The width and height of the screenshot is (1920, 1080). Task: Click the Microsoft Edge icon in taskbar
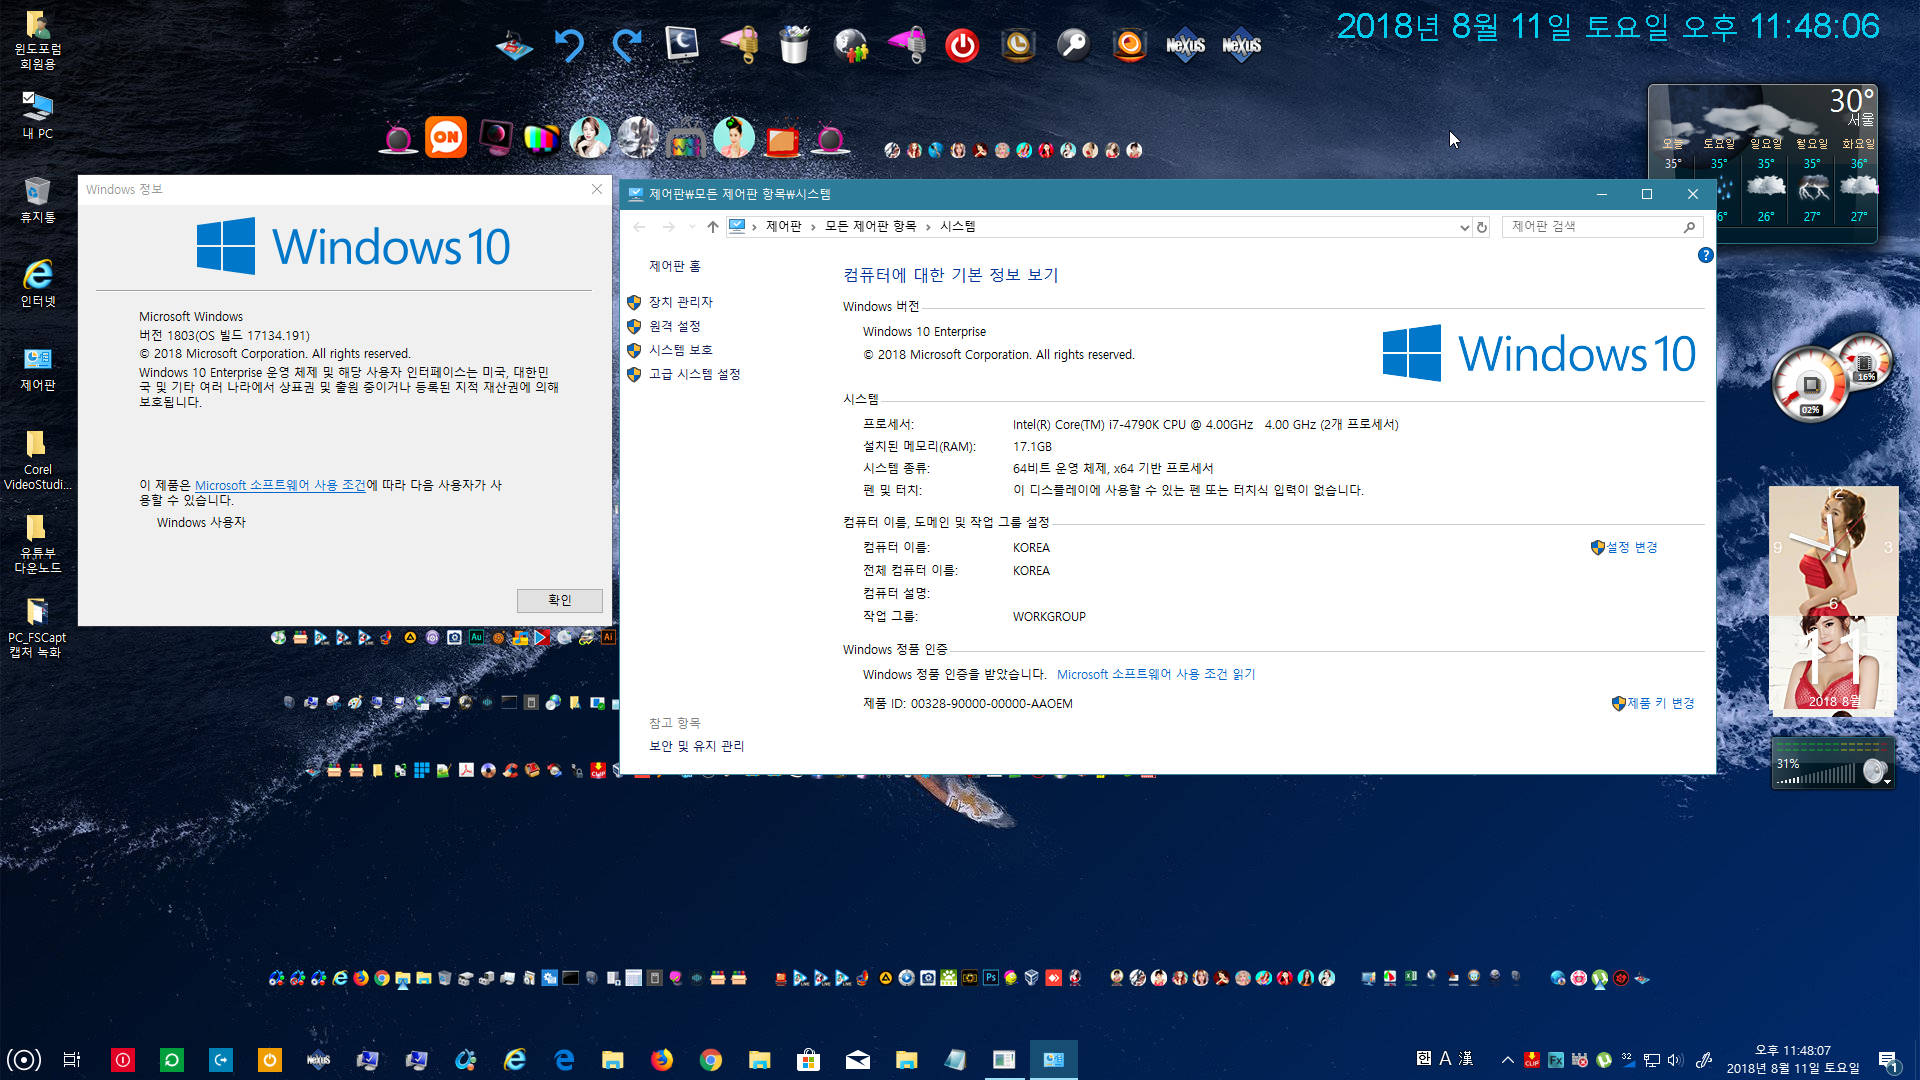(564, 1059)
